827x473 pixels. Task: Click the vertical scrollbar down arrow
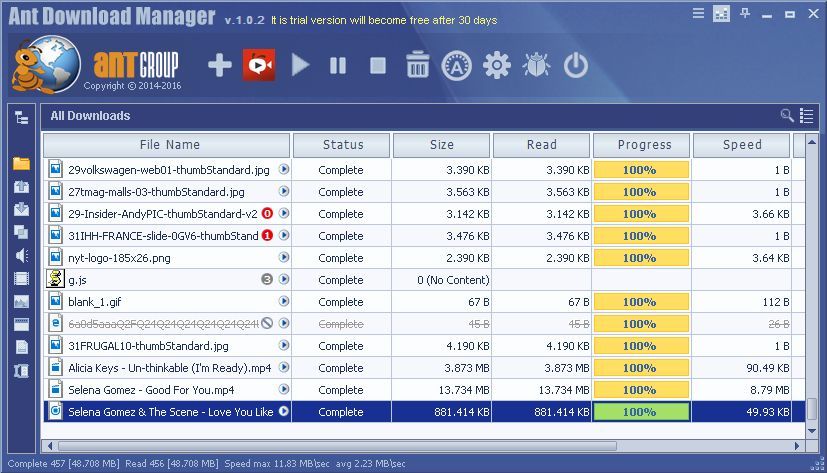coord(812,431)
